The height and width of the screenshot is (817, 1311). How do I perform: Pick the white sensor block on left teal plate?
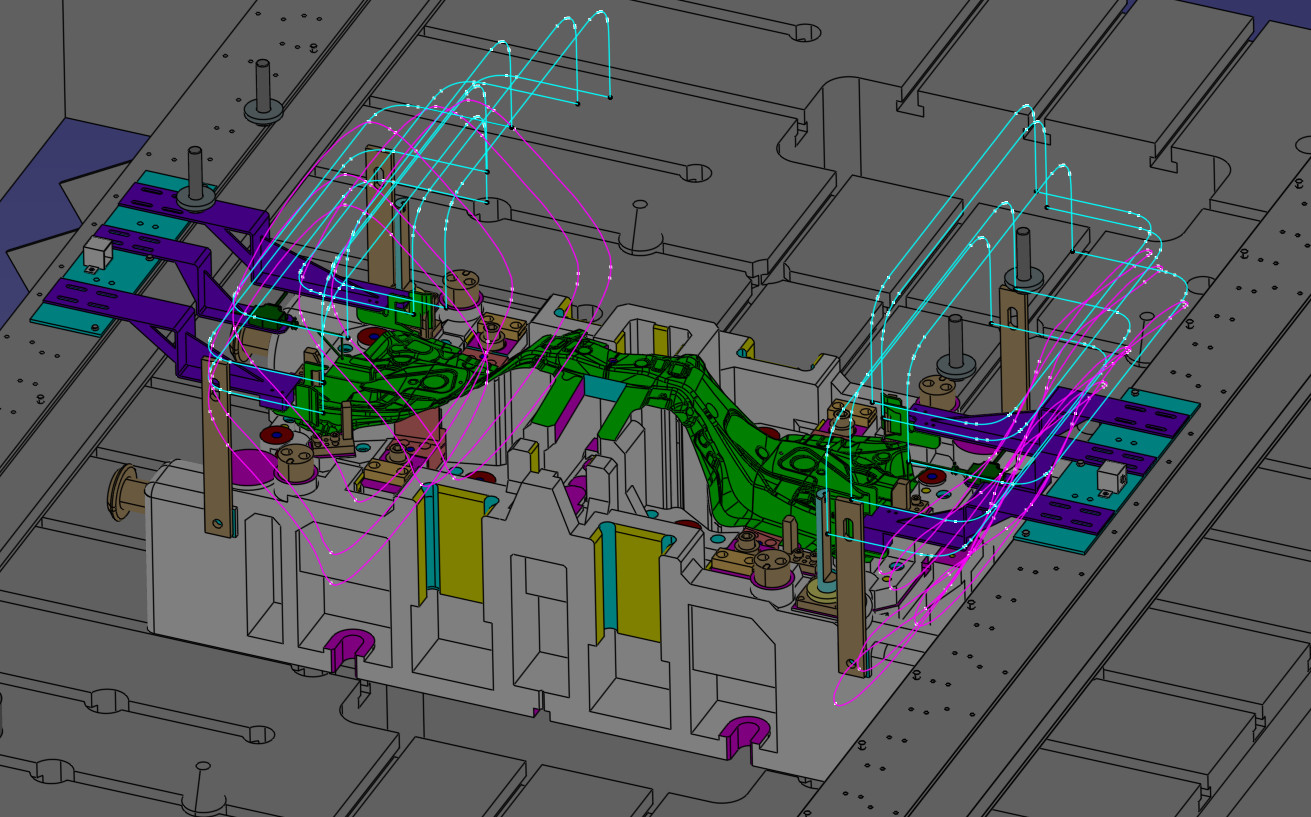click(96, 253)
